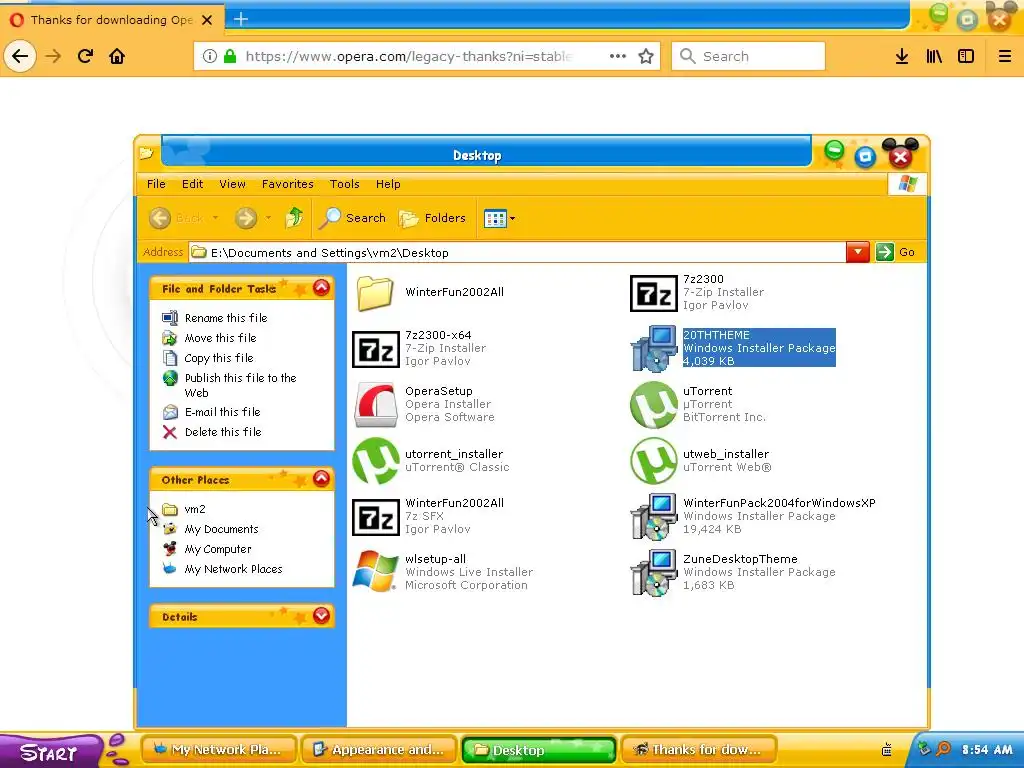Select the 7z2300-x64 installer icon

pos(376,349)
